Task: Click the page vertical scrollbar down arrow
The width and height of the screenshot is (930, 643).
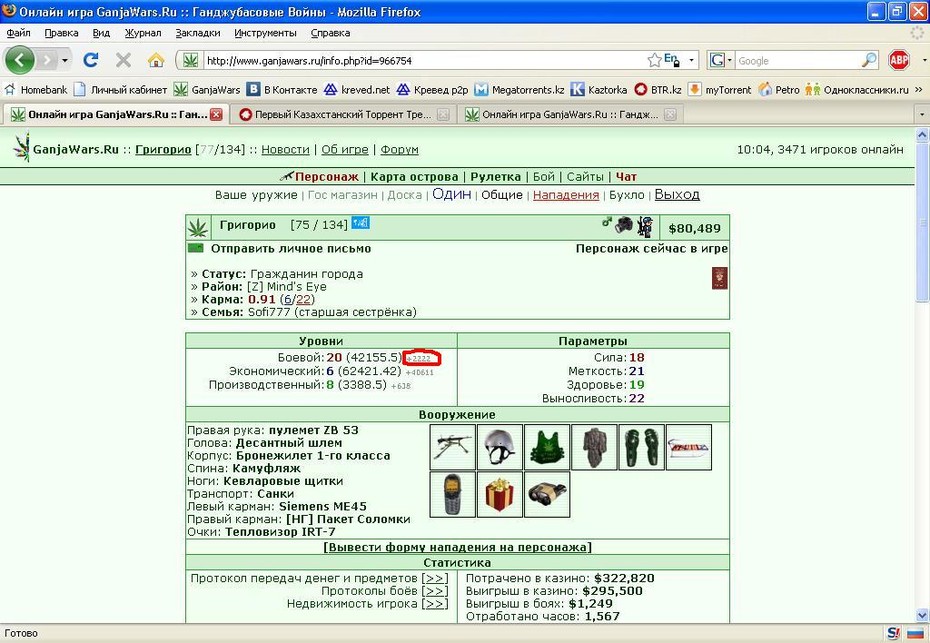Action: coord(922,615)
